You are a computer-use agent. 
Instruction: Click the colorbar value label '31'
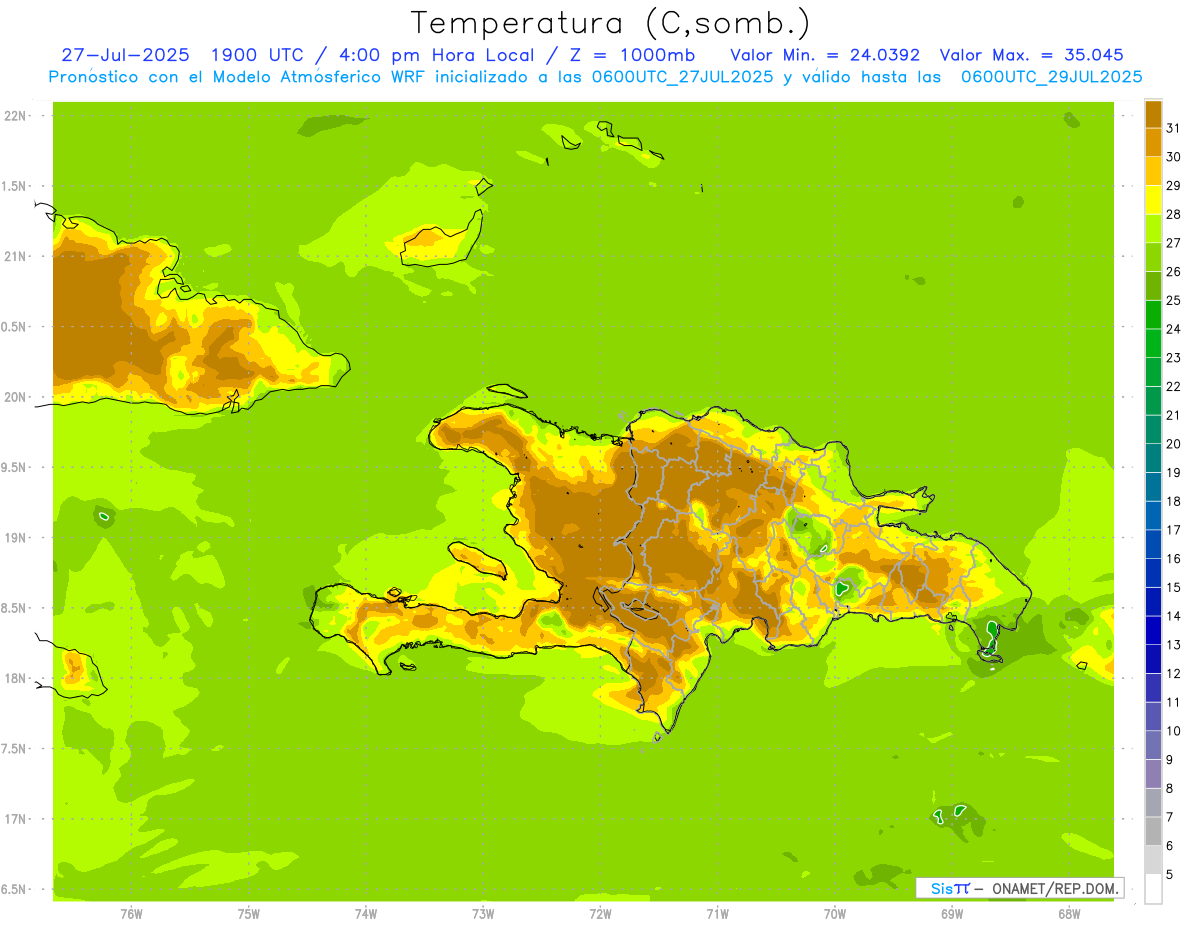point(1173,128)
